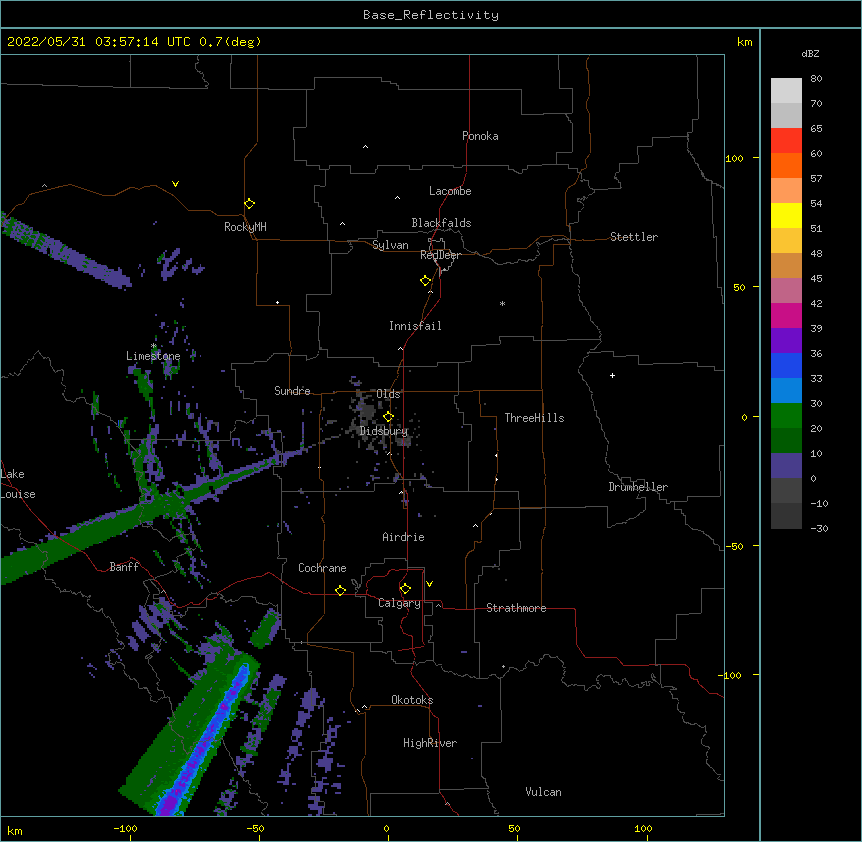Click the dBZ legend heading
862x842 pixels.
(810, 54)
